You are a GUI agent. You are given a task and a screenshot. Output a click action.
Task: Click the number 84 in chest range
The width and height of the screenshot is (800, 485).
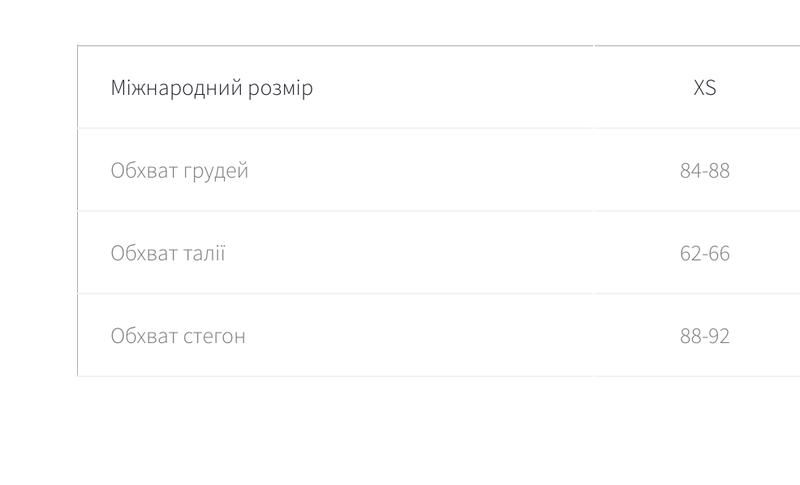(690, 170)
